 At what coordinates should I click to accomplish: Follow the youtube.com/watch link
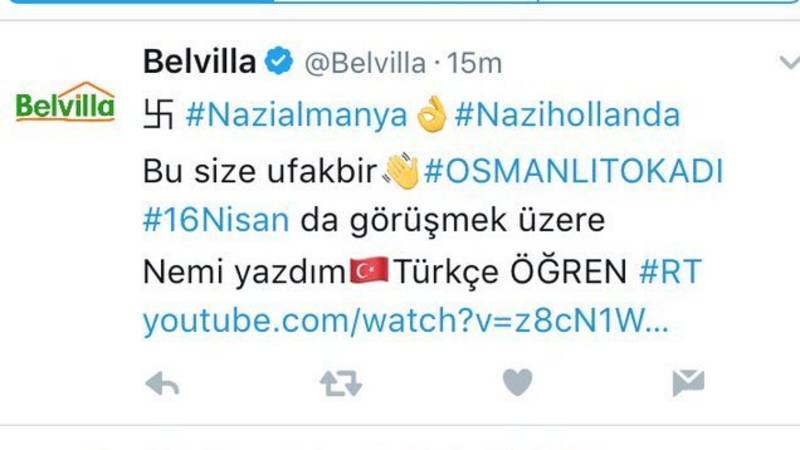click(x=406, y=321)
